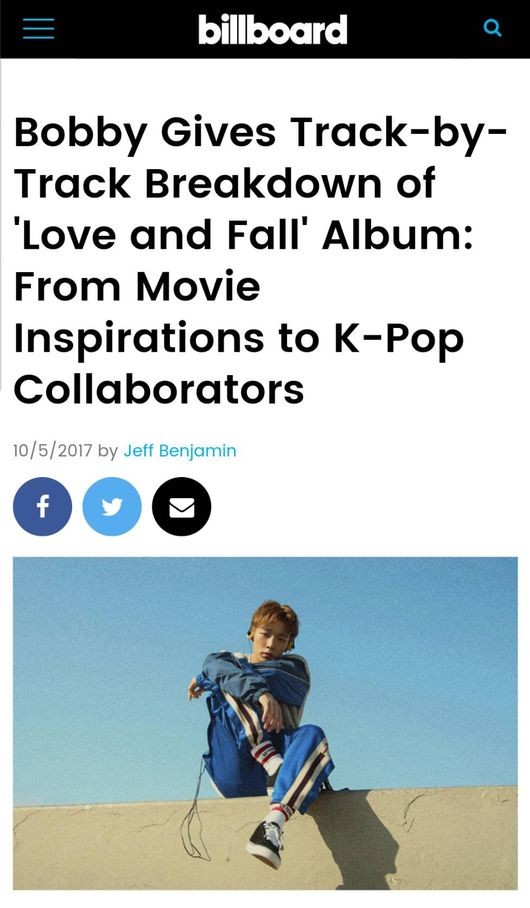Tap the search magnifier icon
Viewport: 530px width, 908px height.
pos(492,28)
